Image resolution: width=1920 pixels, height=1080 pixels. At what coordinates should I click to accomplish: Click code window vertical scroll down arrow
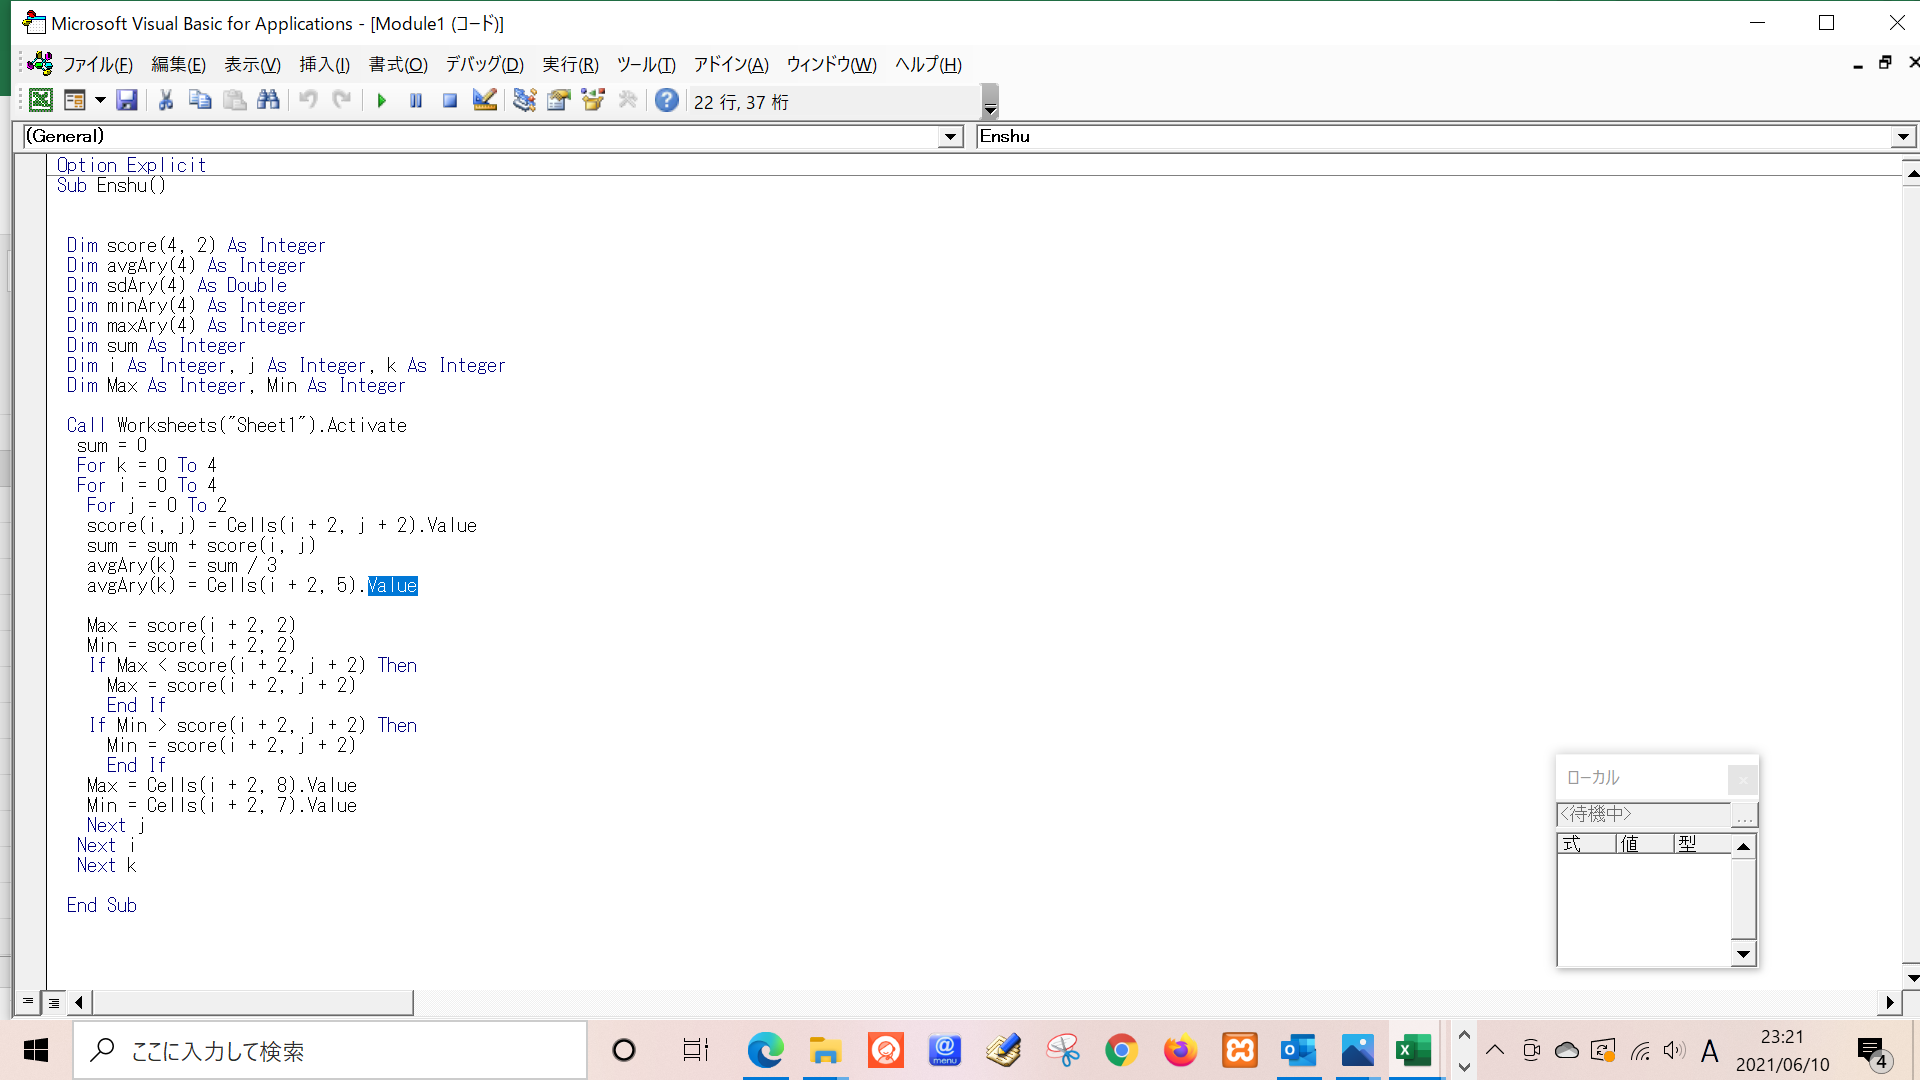click(x=1911, y=978)
